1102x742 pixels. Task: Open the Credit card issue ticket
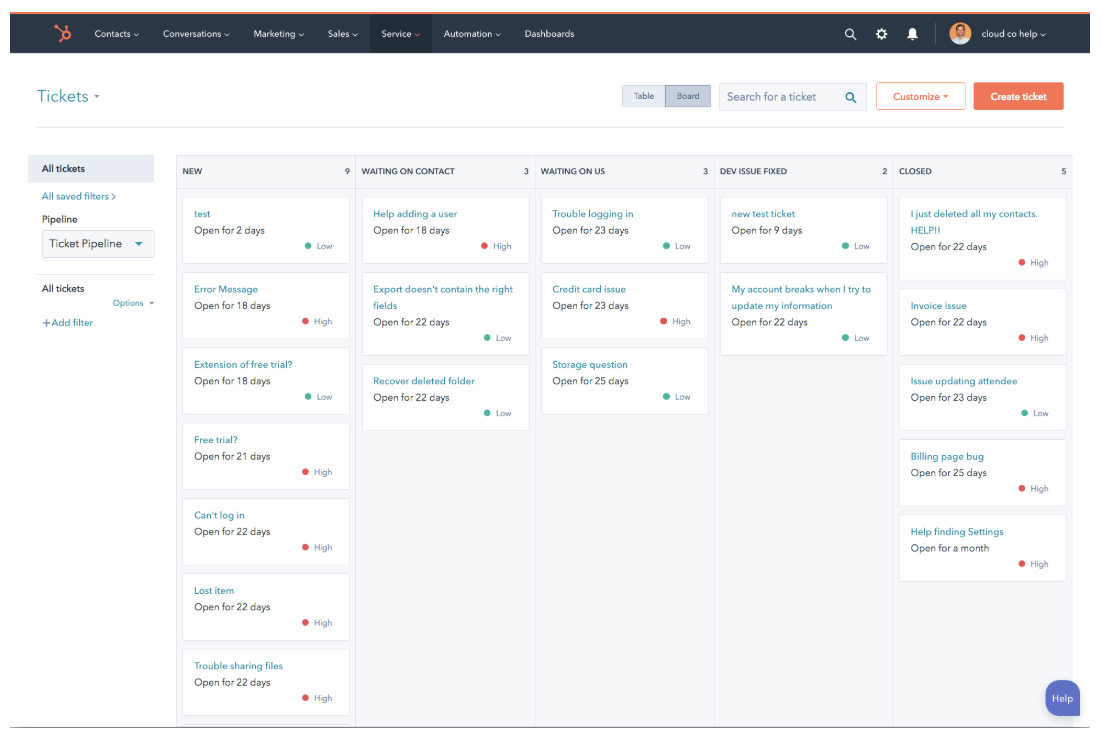[x=589, y=289]
